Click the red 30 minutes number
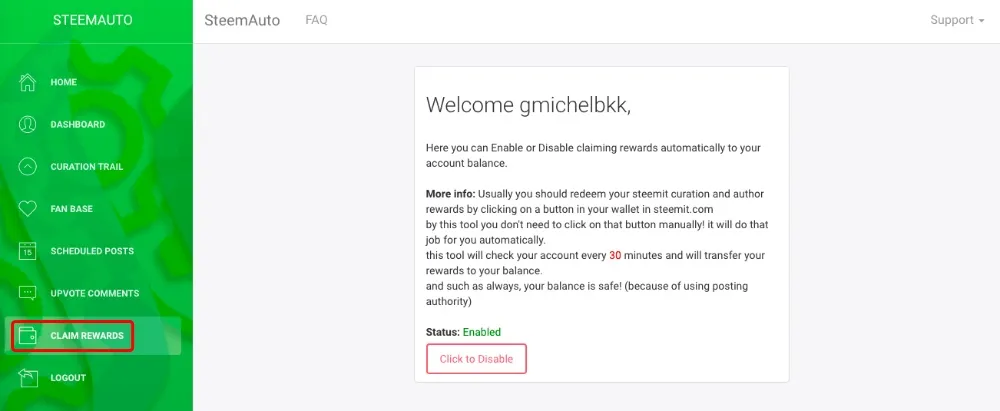Image resolution: width=1000 pixels, height=411 pixels. coord(616,255)
